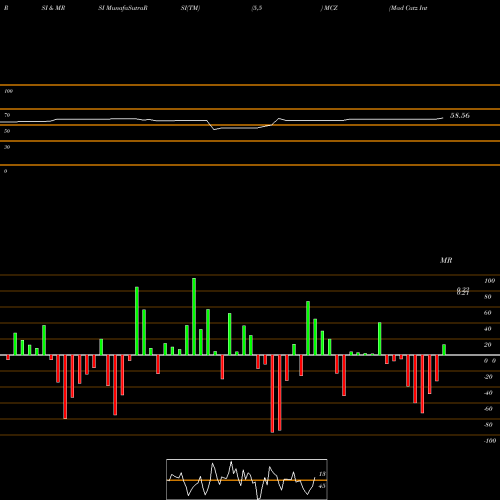500x500 pixels.
Task: Click the MR axis label 60
Action: [x=488, y=313]
